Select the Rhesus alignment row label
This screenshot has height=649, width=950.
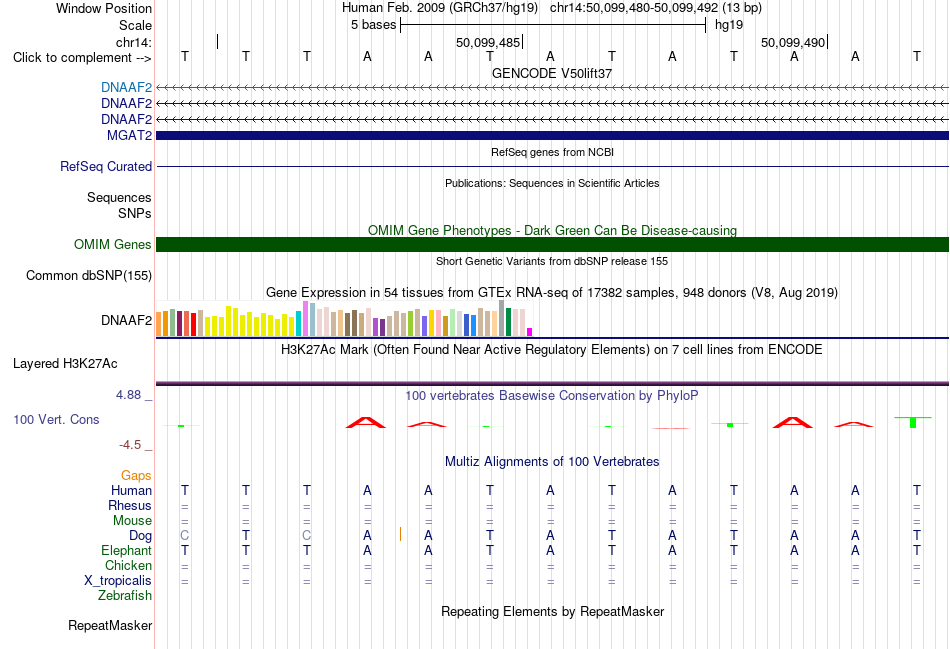tap(130, 505)
